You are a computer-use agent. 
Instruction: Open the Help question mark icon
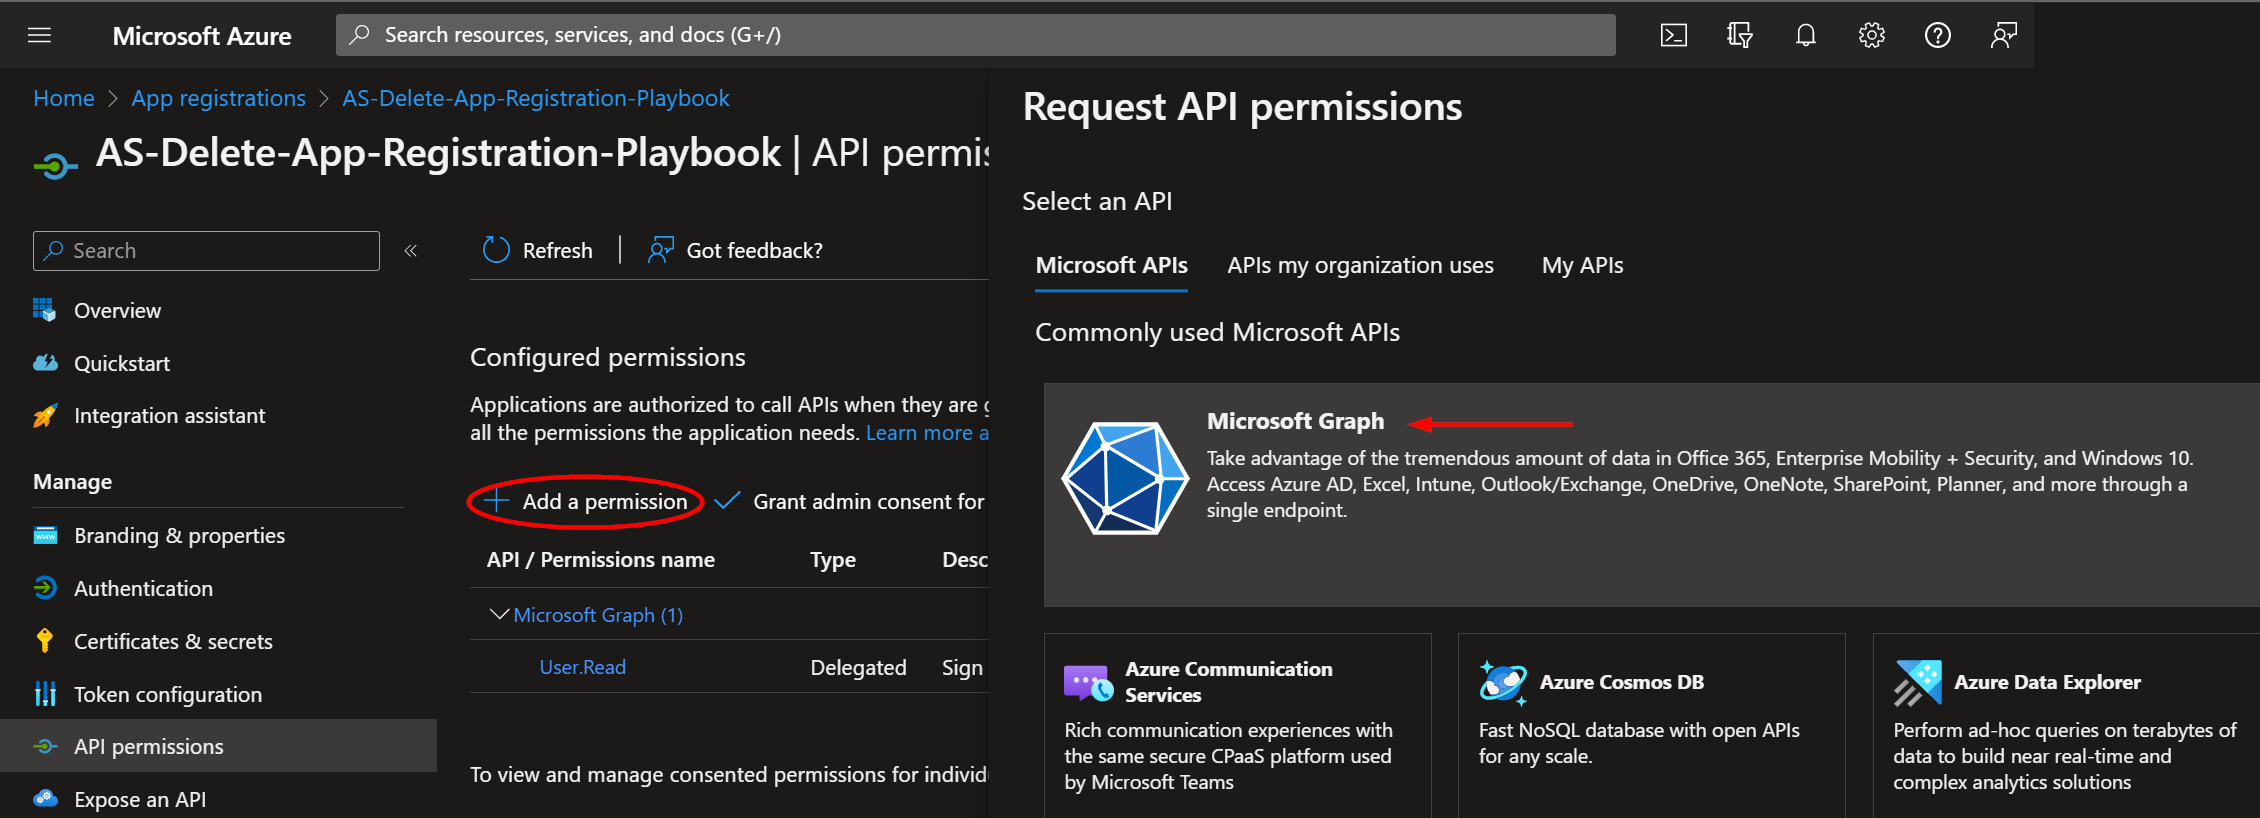coord(1937,35)
